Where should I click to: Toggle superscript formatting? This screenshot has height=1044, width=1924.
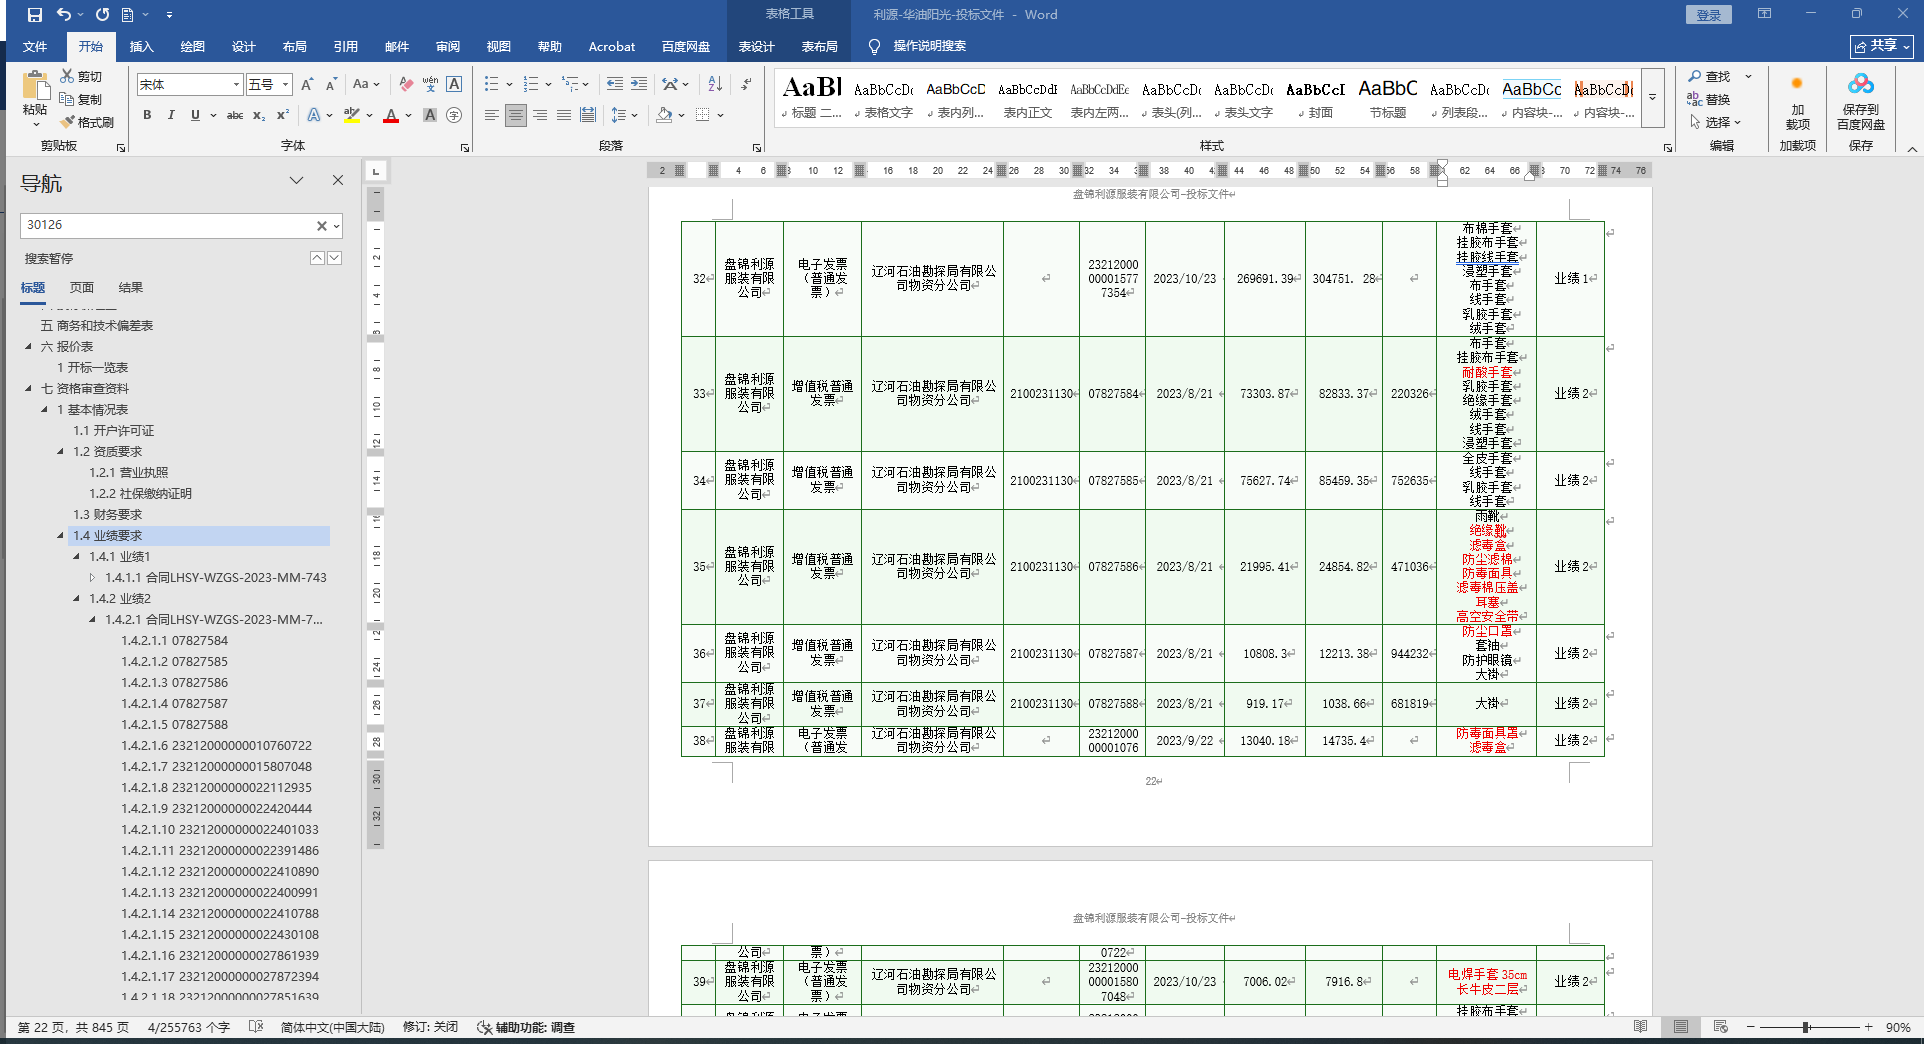(283, 115)
